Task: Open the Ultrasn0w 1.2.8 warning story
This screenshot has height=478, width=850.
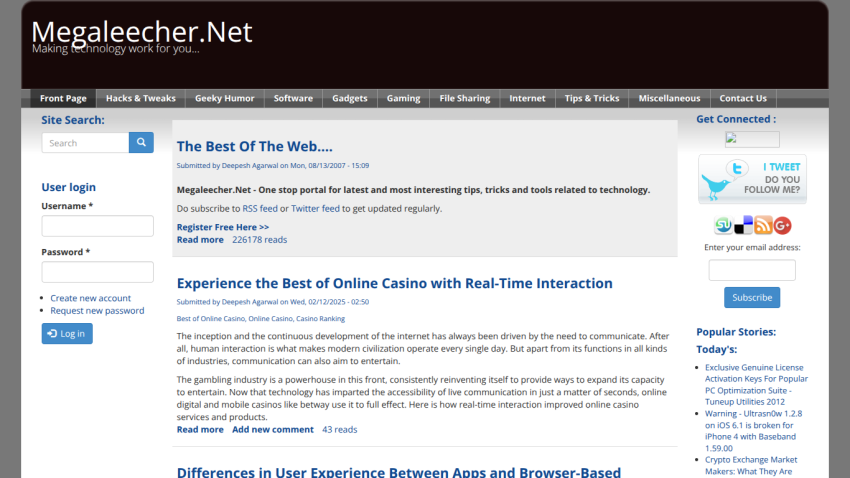Action: point(754,430)
